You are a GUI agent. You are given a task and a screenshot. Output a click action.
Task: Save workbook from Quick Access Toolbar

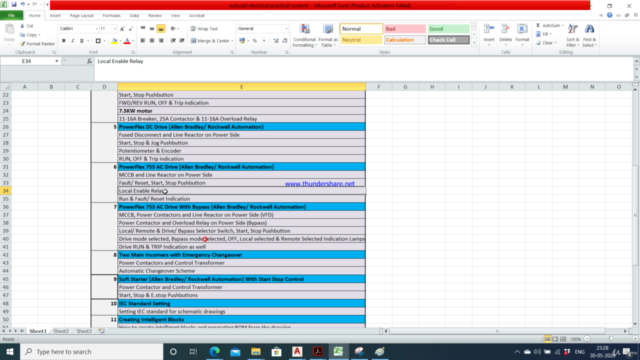13,4
